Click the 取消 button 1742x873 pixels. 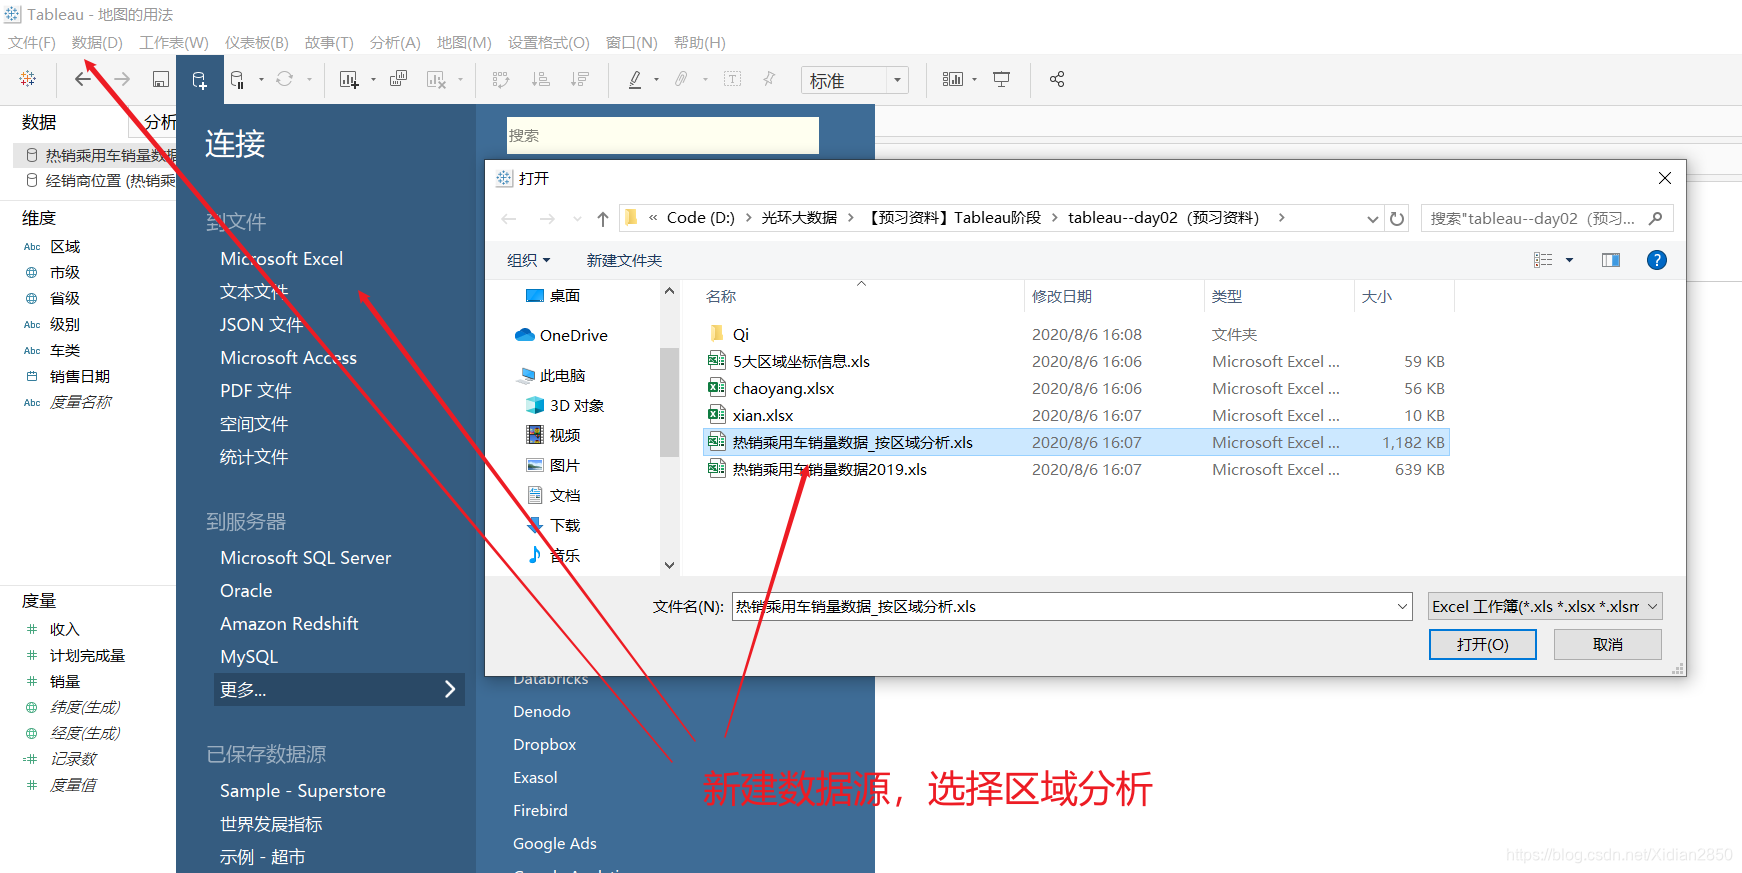pos(1608,644)
